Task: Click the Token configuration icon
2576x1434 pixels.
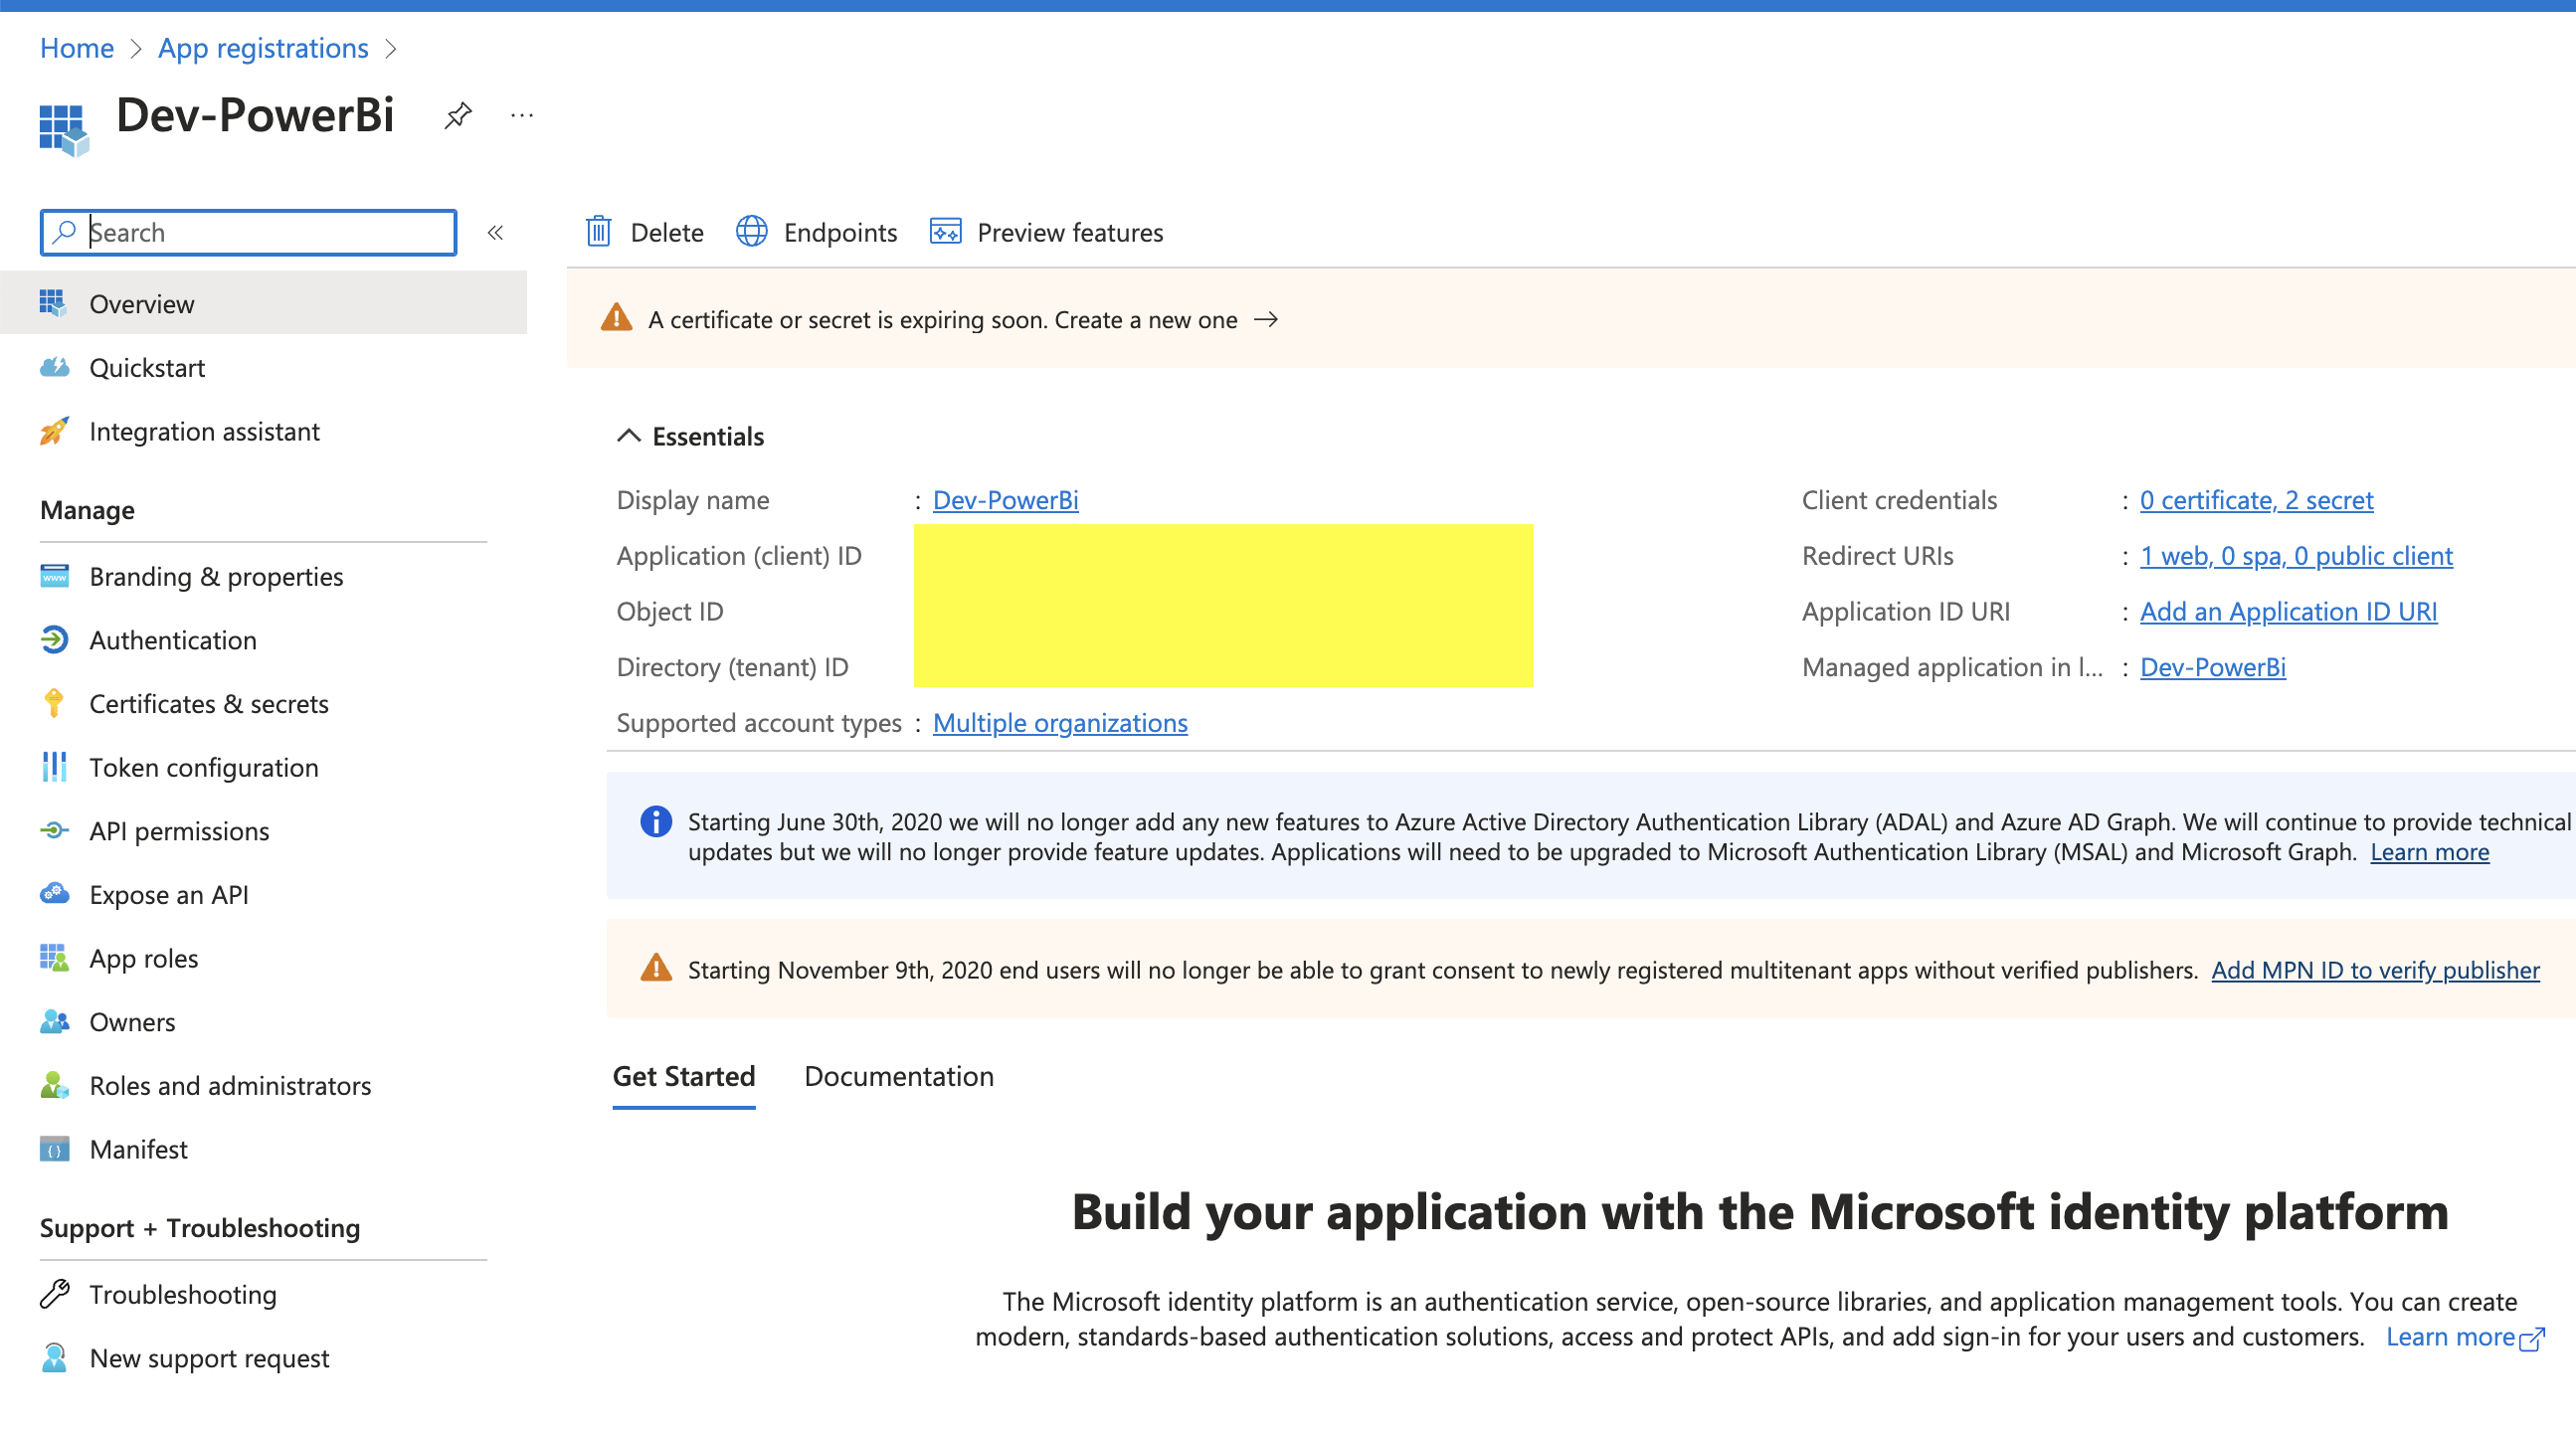Action: point(54,768)
